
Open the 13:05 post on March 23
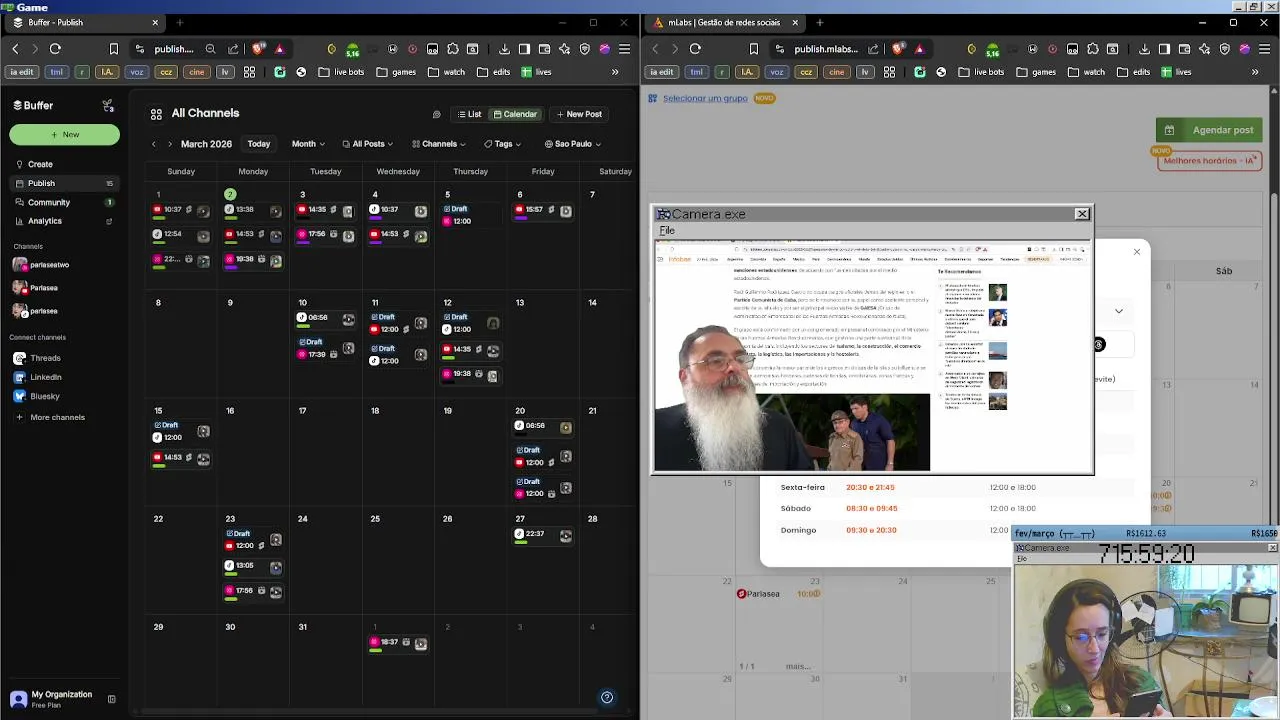[253, 566]
